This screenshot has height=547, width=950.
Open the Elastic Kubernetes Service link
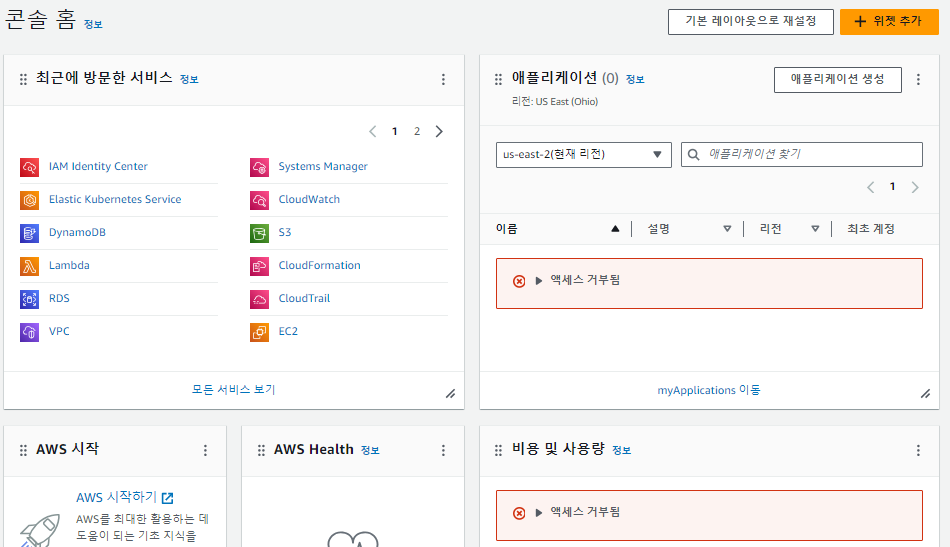pos(115,199)
